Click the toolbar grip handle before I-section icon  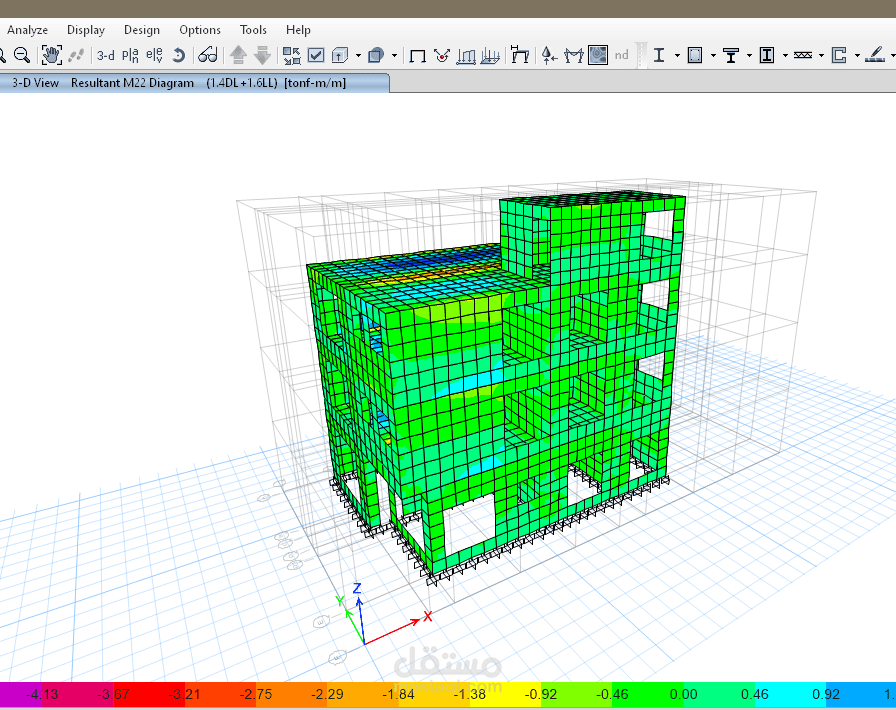tap(642, 55)
